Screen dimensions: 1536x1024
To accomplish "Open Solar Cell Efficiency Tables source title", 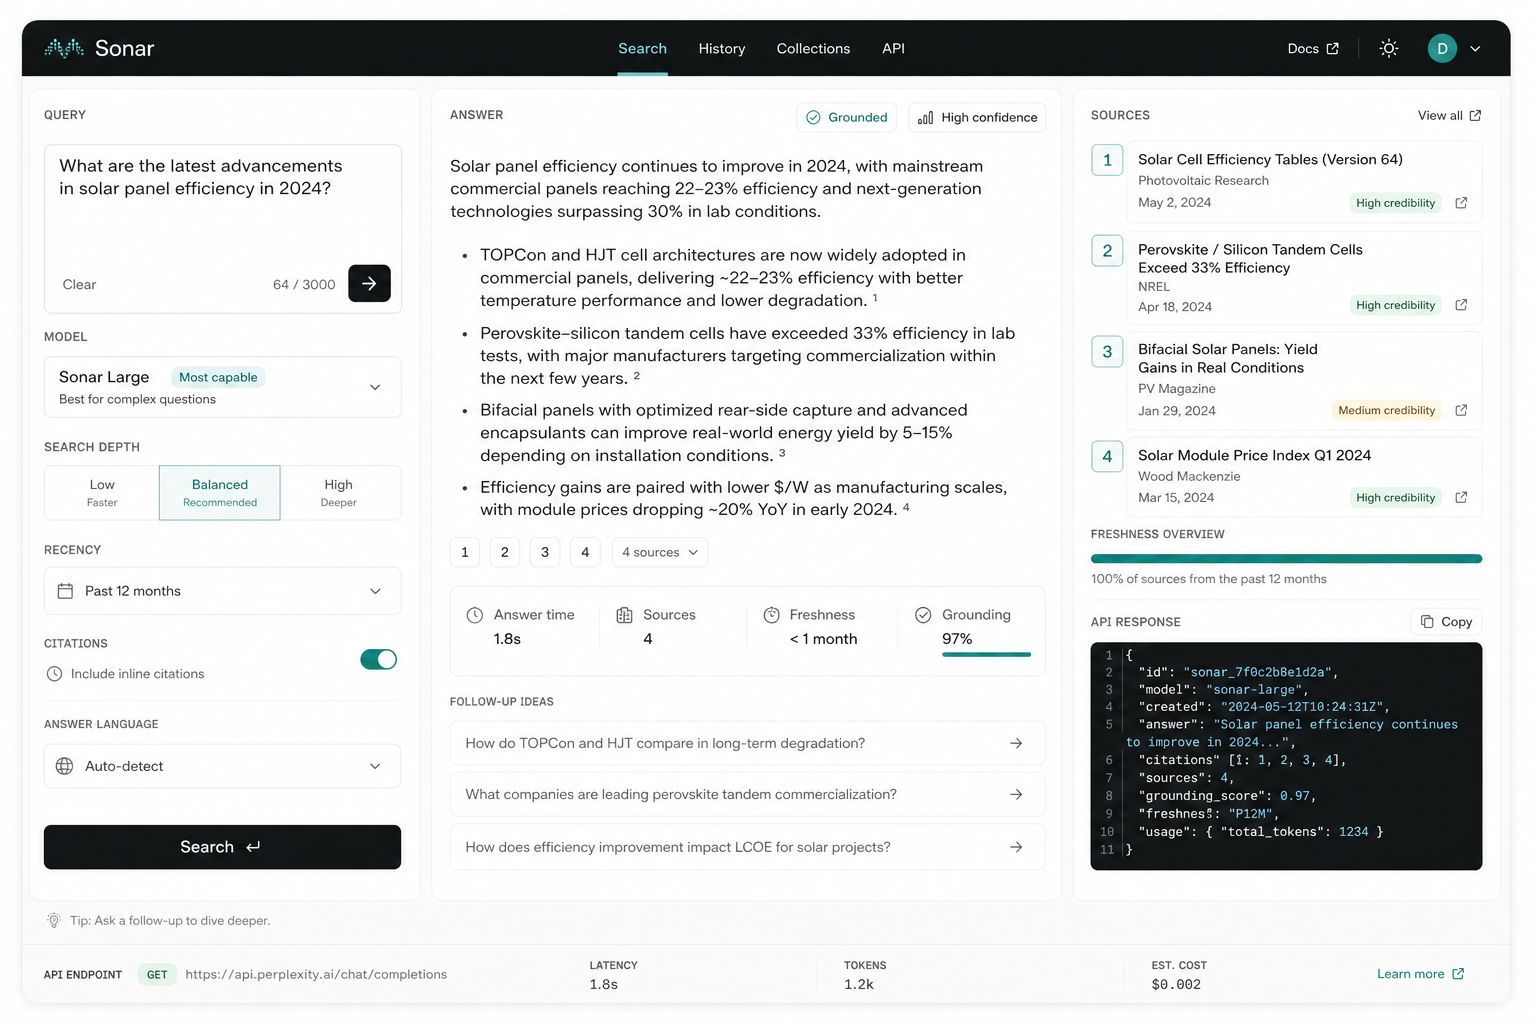I will click(1270, 160).
